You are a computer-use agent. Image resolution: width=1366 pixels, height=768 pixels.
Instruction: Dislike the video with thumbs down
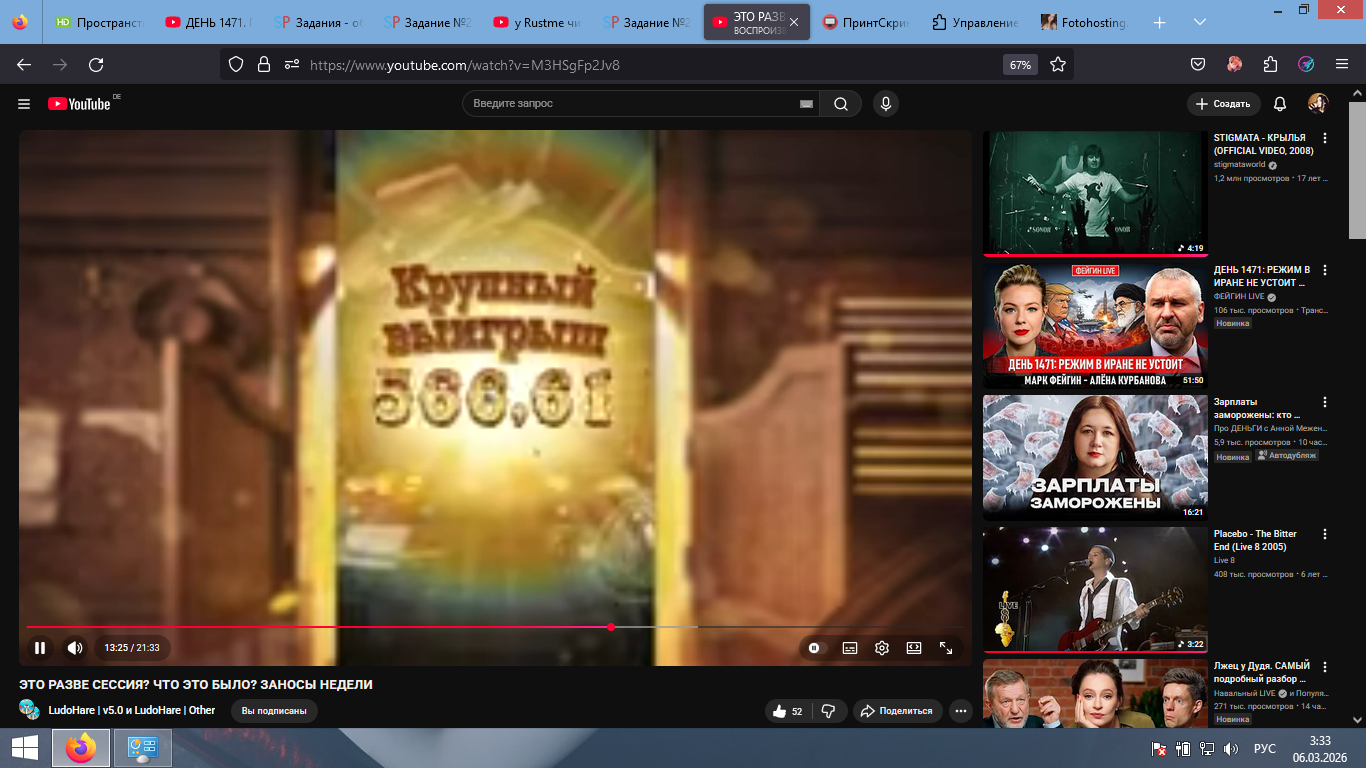[828, 711]
